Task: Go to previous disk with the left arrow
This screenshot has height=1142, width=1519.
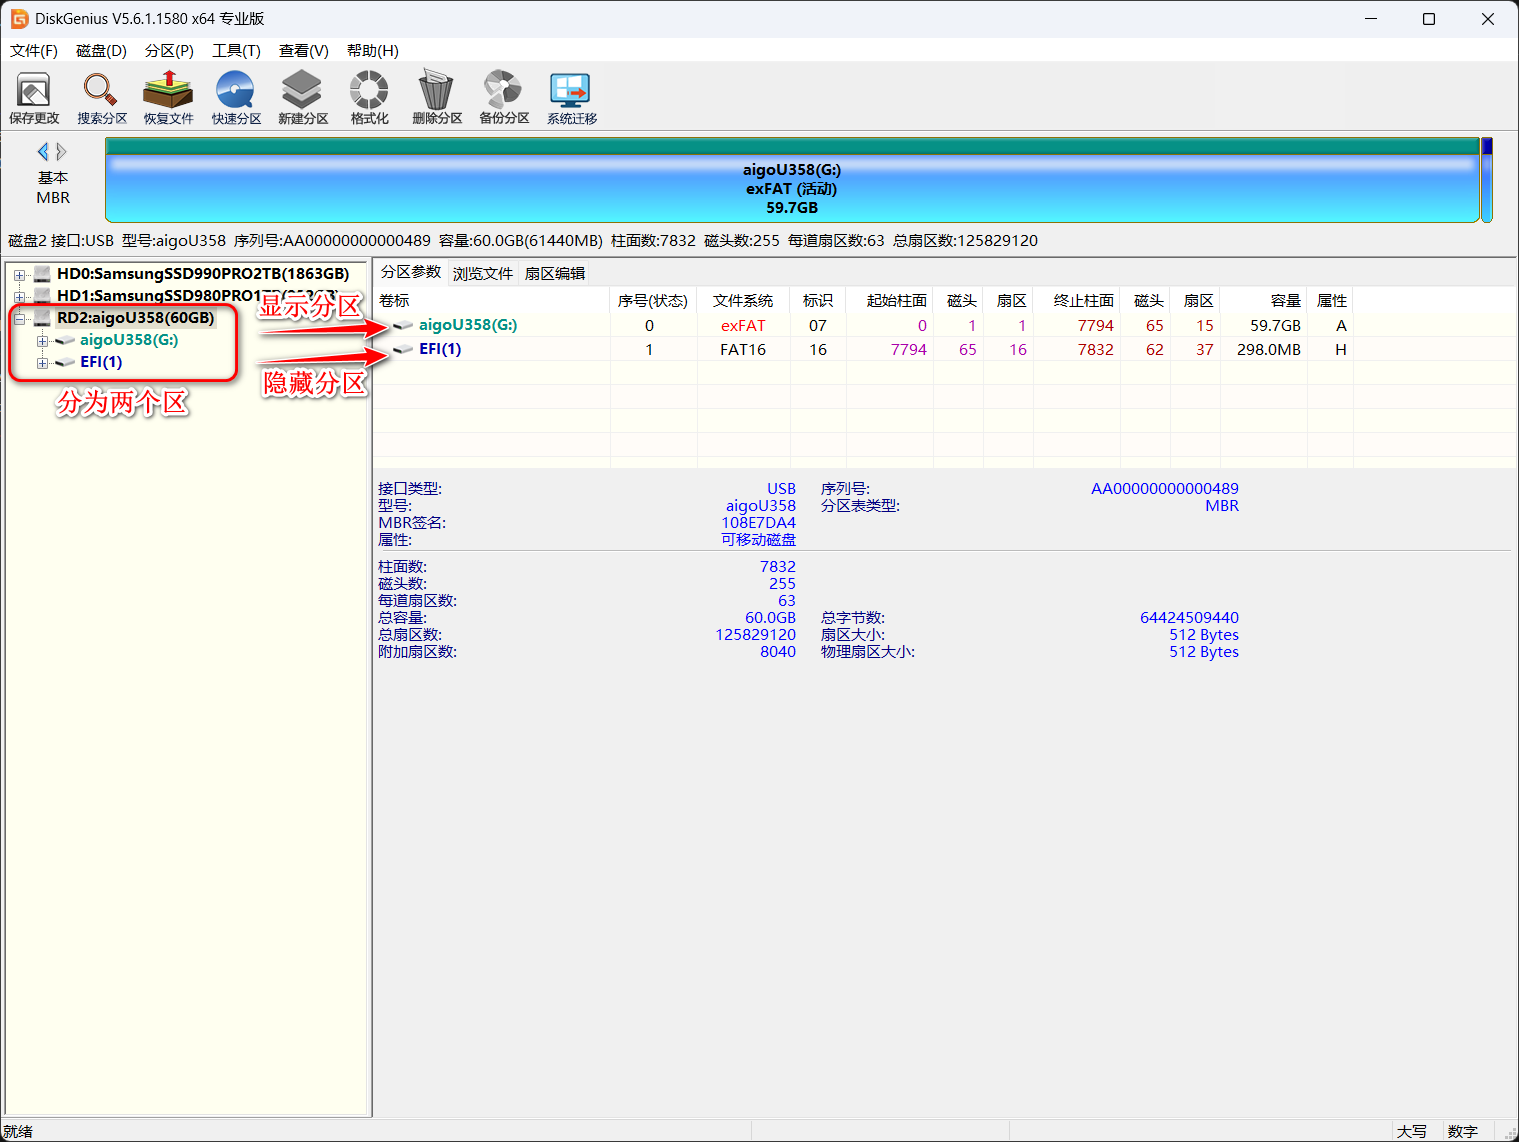Action: tap(43, 152)
